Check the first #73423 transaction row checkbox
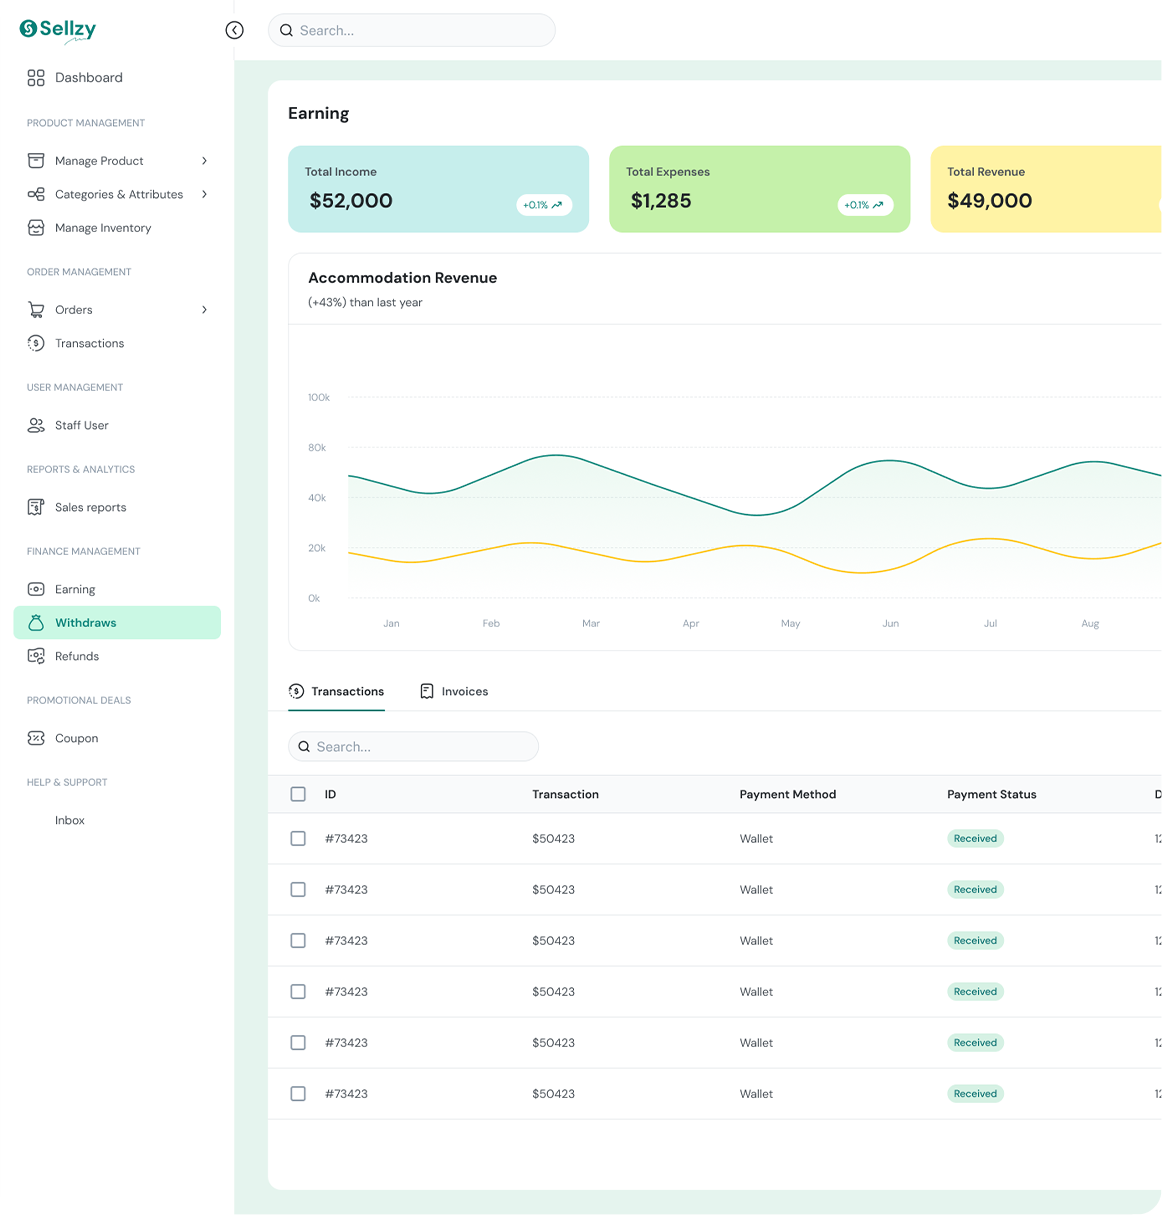This screenshot has width=1162, height=1215. (298, 838)
